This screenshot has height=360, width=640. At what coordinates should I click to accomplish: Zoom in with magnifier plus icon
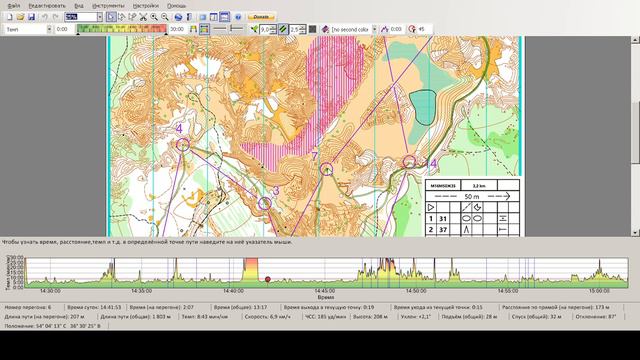click(154, 17)
